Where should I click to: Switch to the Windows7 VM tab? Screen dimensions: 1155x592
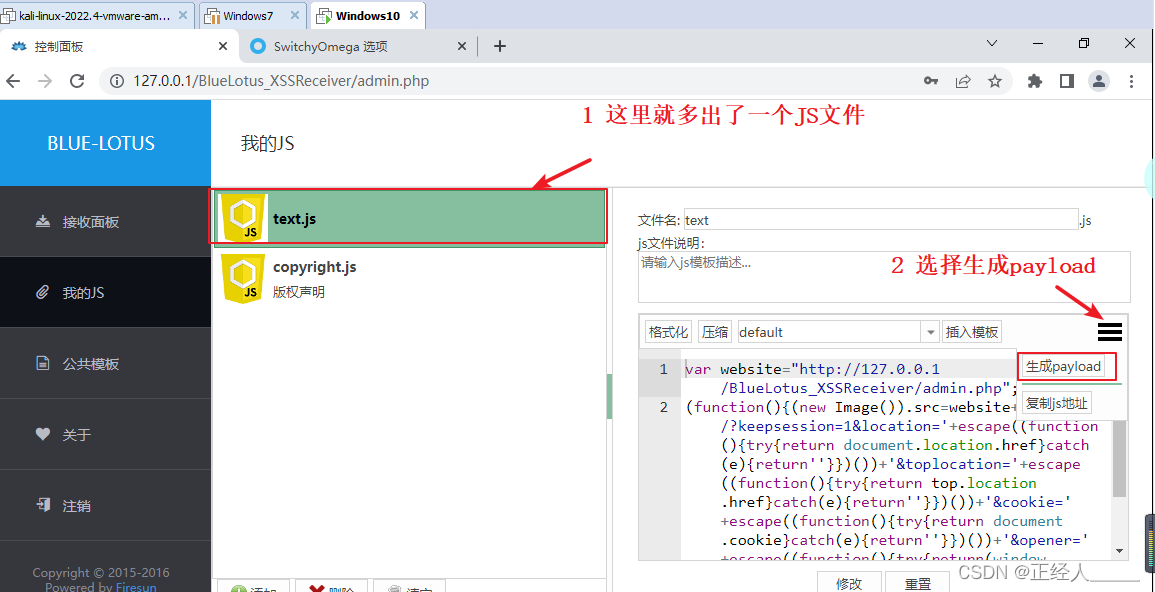[253, 15]
